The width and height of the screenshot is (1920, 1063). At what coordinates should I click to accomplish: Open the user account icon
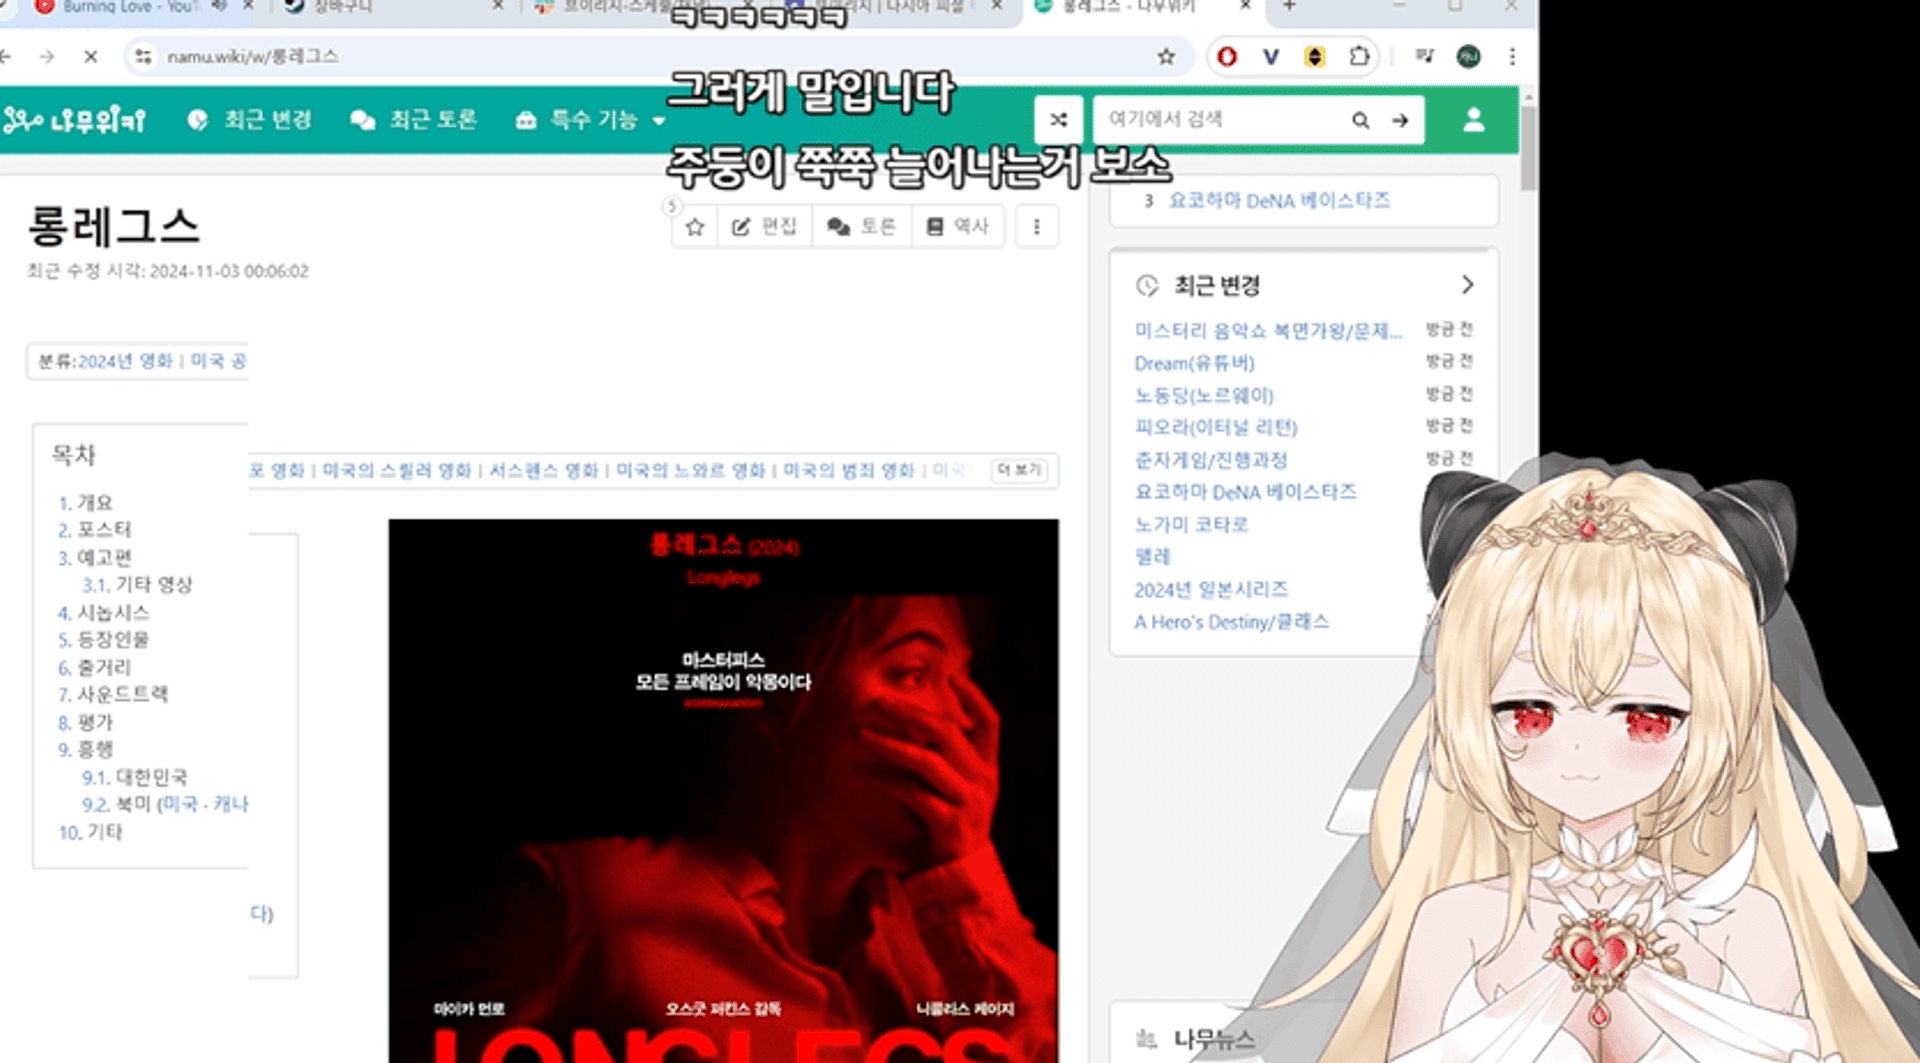[x=1474, y=120]
